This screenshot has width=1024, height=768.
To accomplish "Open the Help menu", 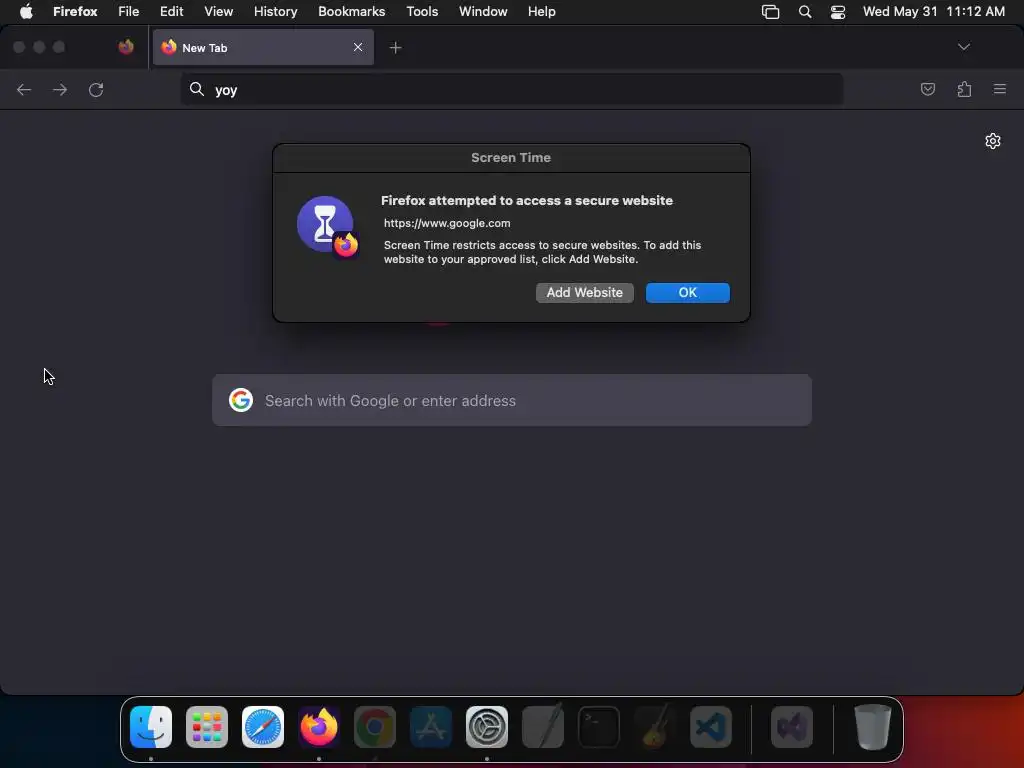I will coord(541,12).
